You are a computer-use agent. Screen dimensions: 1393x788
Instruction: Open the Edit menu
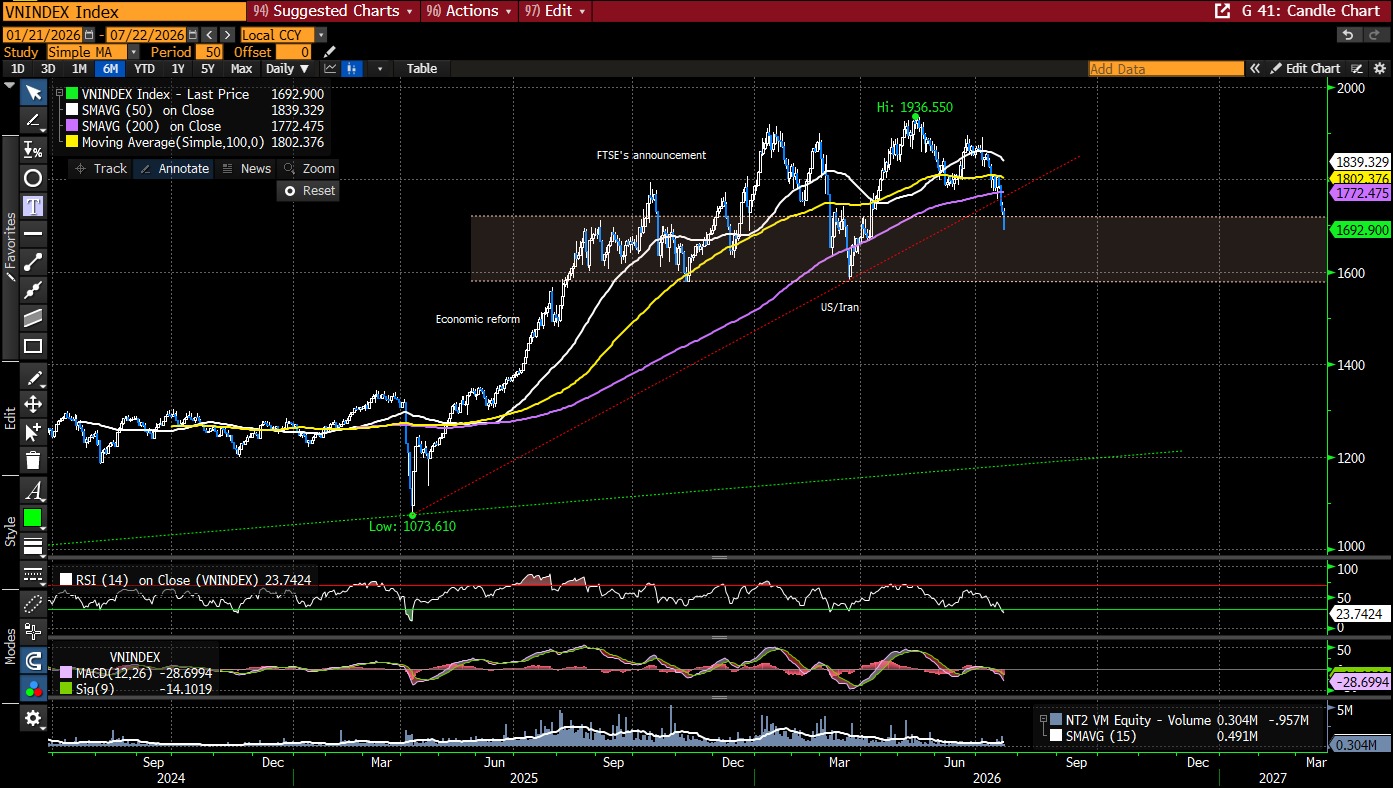pos(555,11)
